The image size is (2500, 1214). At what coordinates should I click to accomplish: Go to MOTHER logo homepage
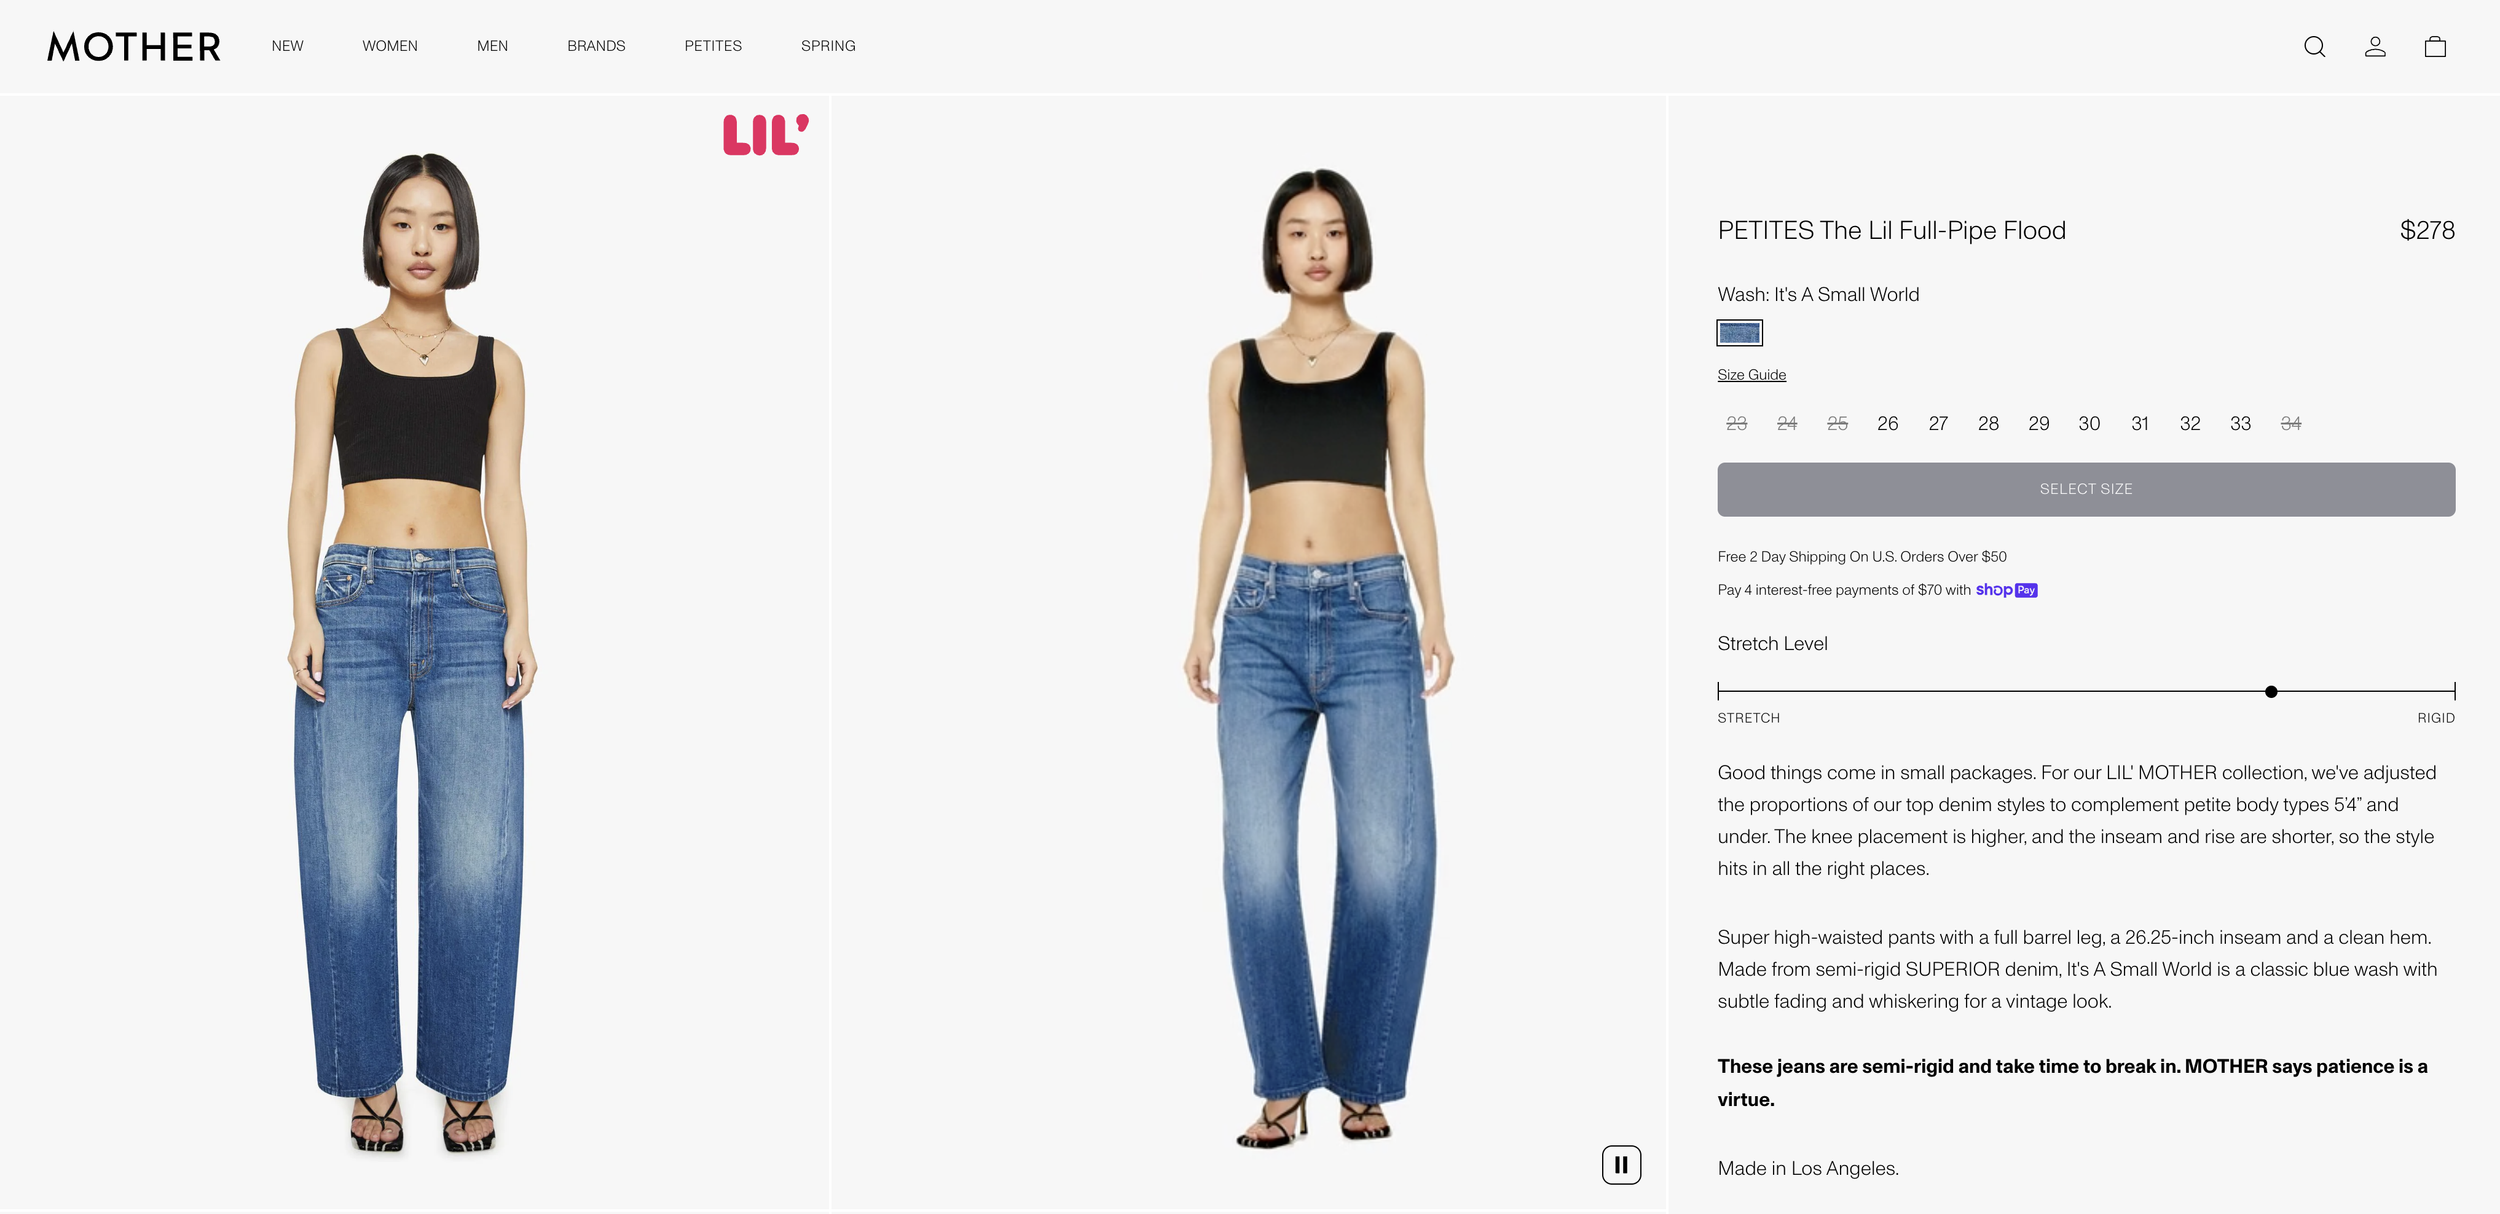tap(134, 47)
